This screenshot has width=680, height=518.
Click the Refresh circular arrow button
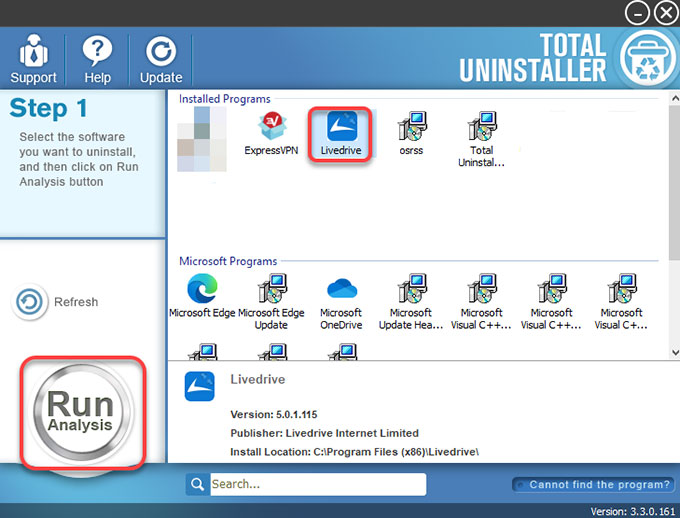pyautogui.click(x=29, y=302)
